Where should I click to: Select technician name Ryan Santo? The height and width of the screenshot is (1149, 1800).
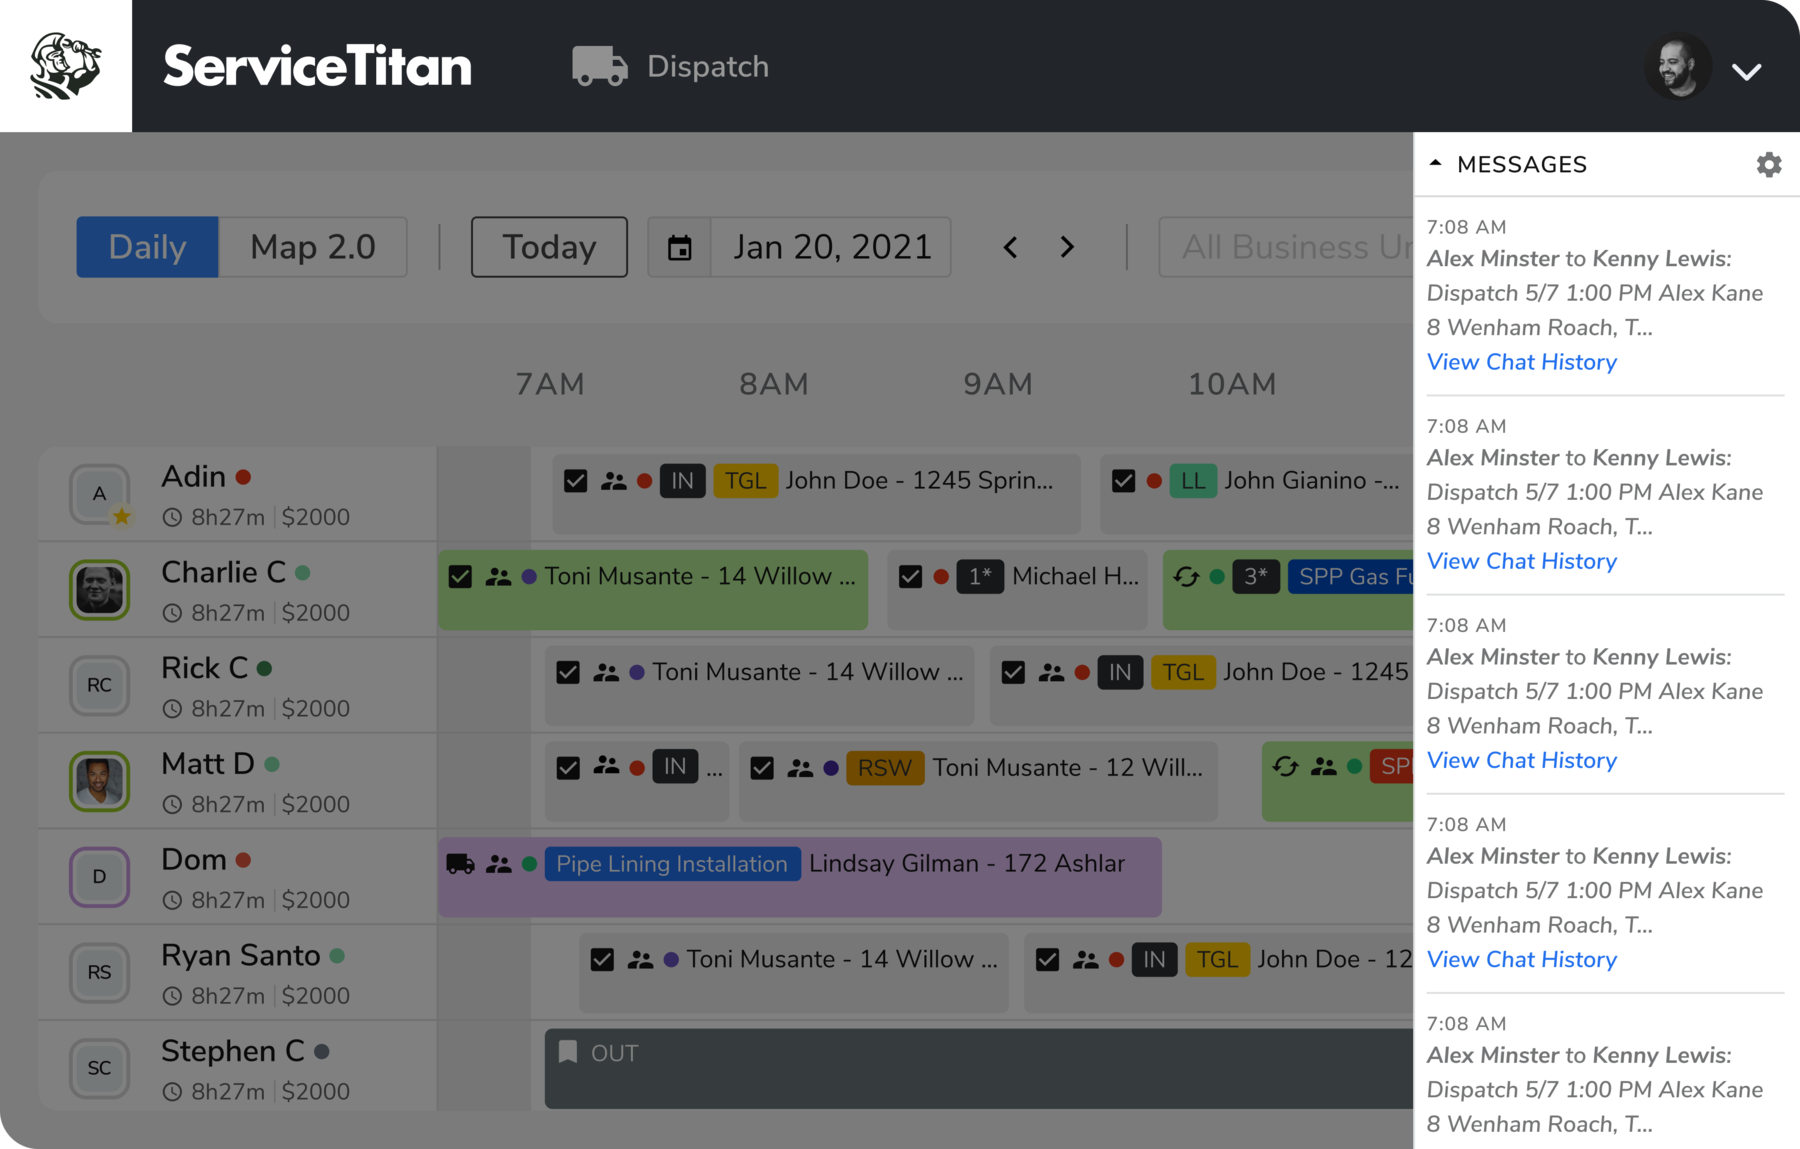click(241, 955)
